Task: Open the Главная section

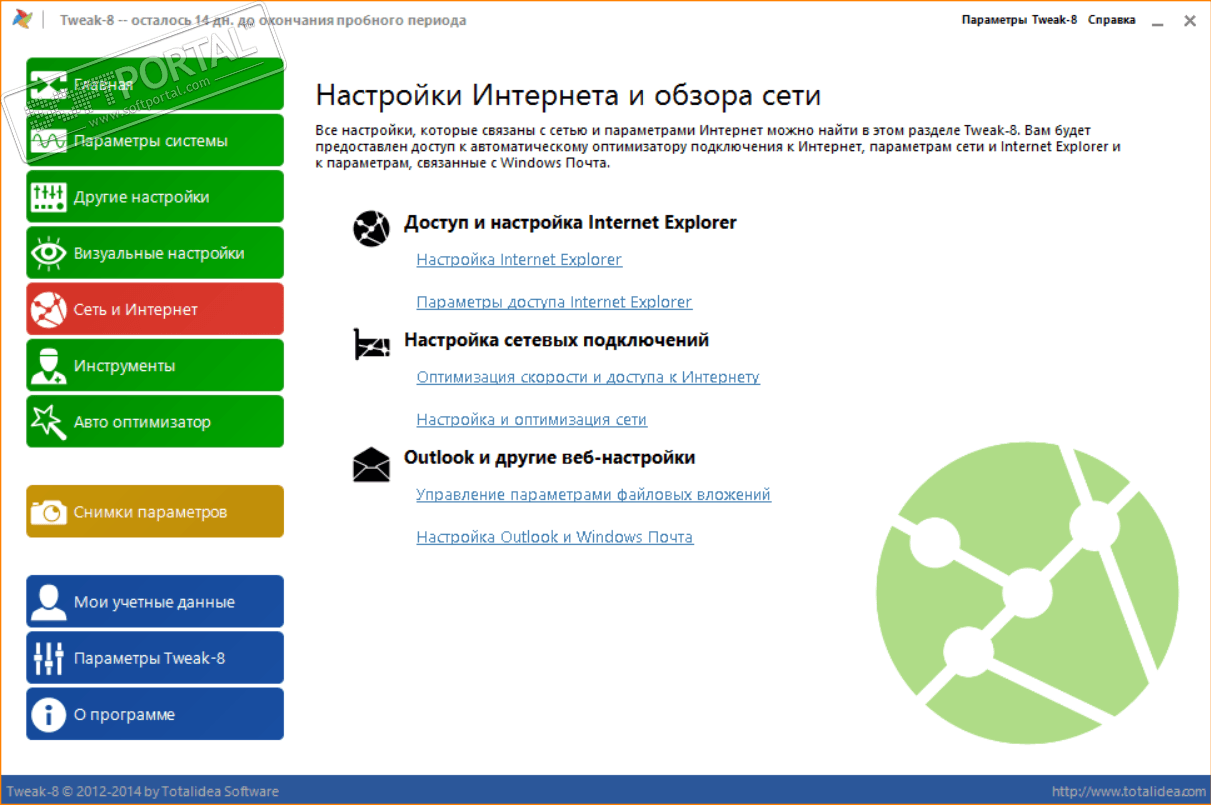Action: 155,84
